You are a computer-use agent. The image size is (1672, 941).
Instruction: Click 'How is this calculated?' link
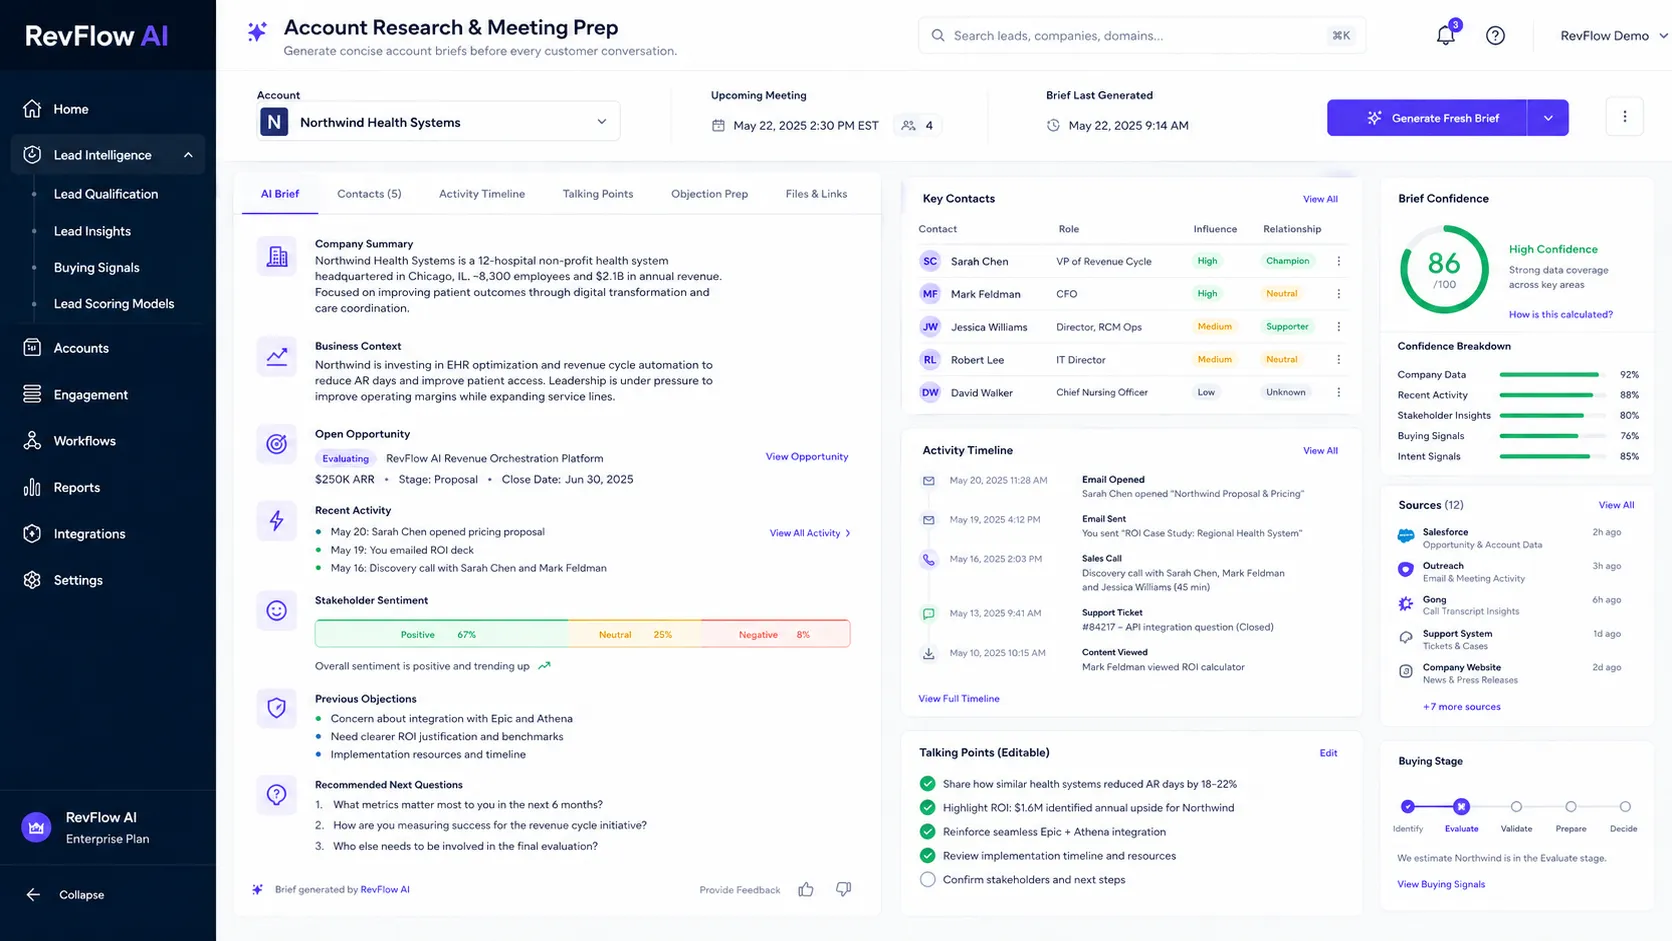point(1560,315)
